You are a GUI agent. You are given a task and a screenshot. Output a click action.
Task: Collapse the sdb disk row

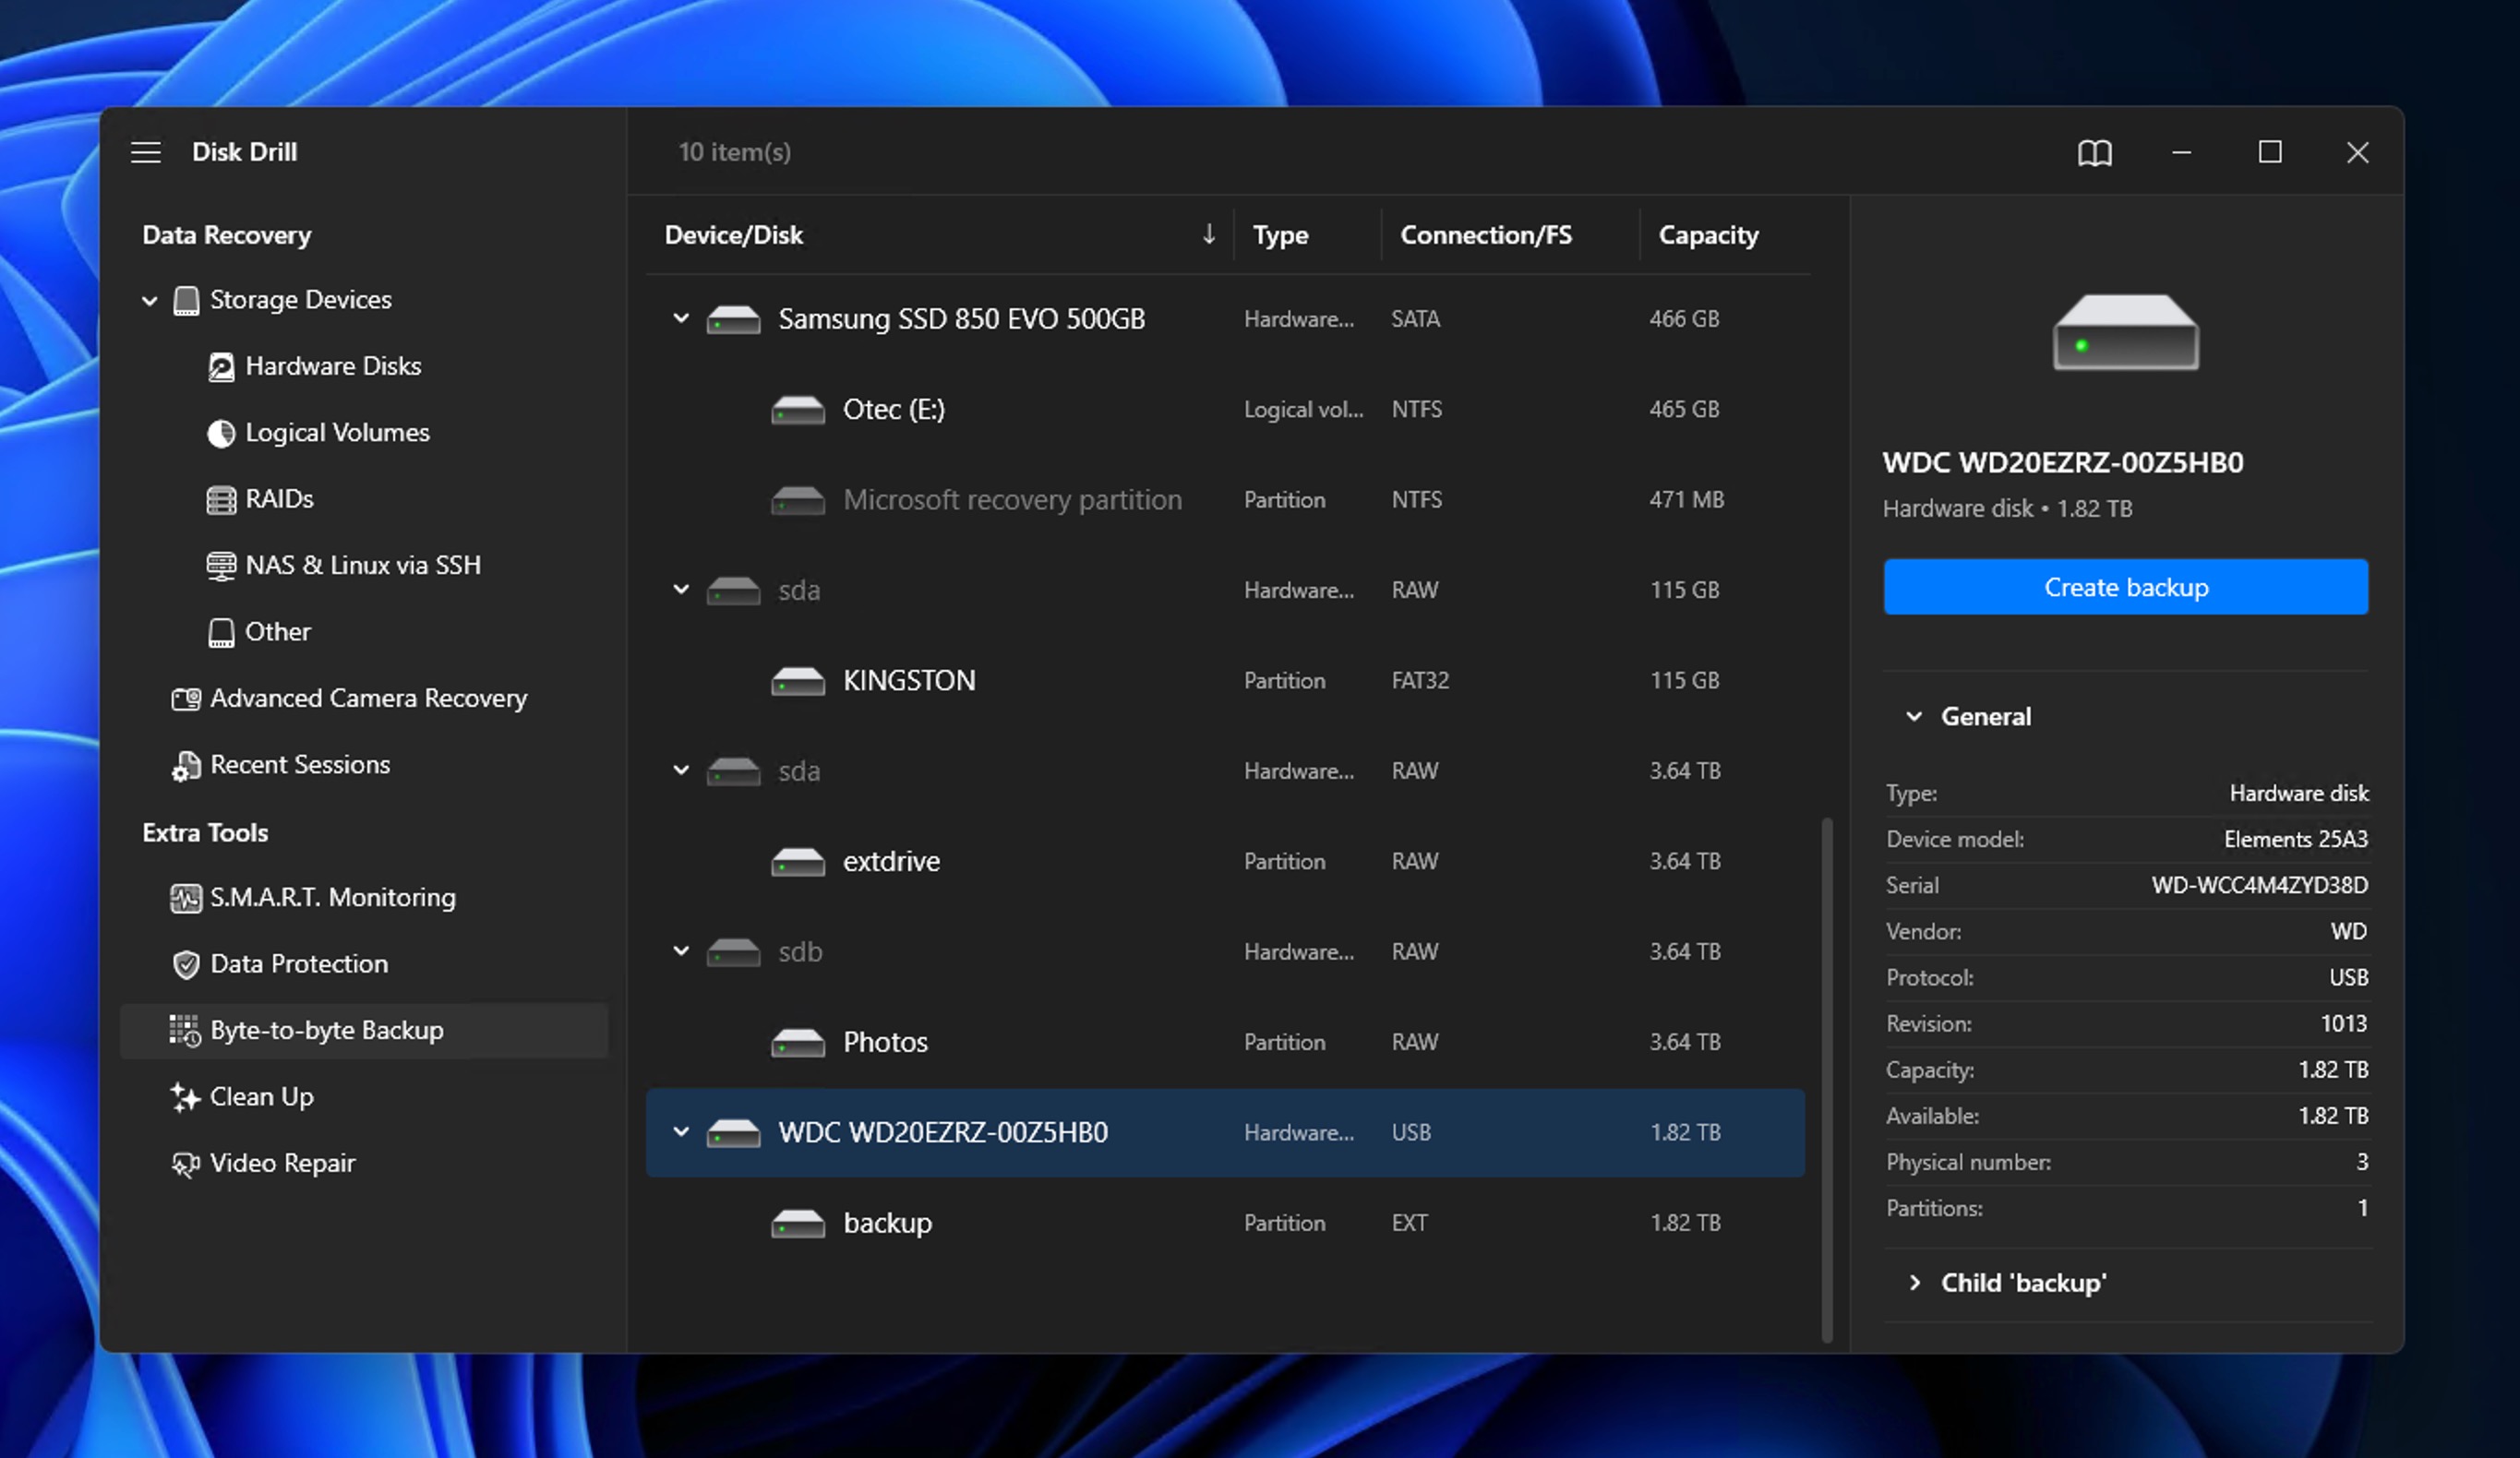coord(681,950)
